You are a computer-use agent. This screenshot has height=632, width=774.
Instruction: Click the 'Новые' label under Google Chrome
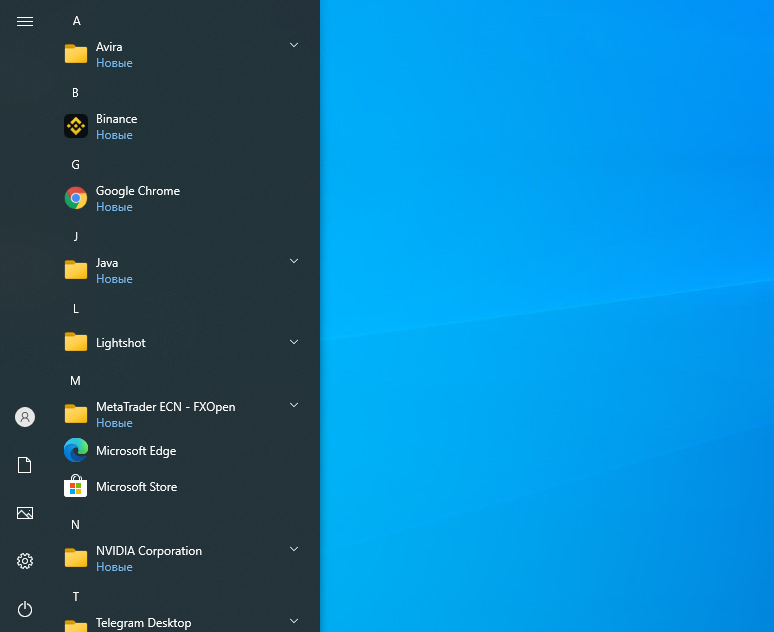pyautogui.click(x=114, y=207)
